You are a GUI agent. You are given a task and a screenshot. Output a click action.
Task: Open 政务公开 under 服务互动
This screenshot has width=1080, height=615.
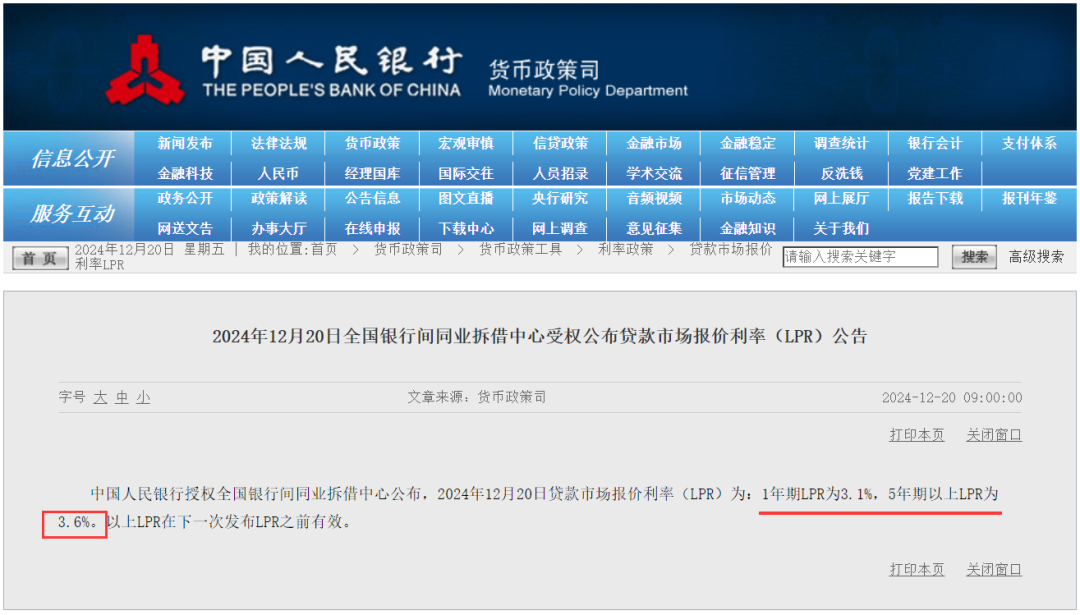click(185, 198)
